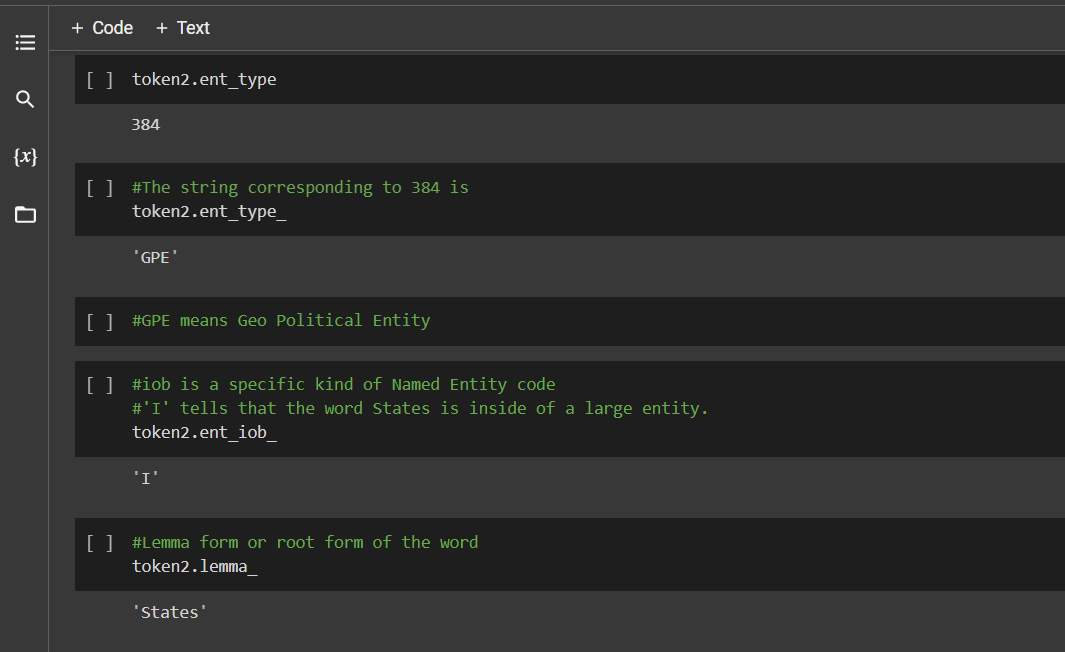The height and width of the screenshot is (652, 1065).
Task: Run the GPE means Geo Political Entity cell
Action: tap(99, 321)
